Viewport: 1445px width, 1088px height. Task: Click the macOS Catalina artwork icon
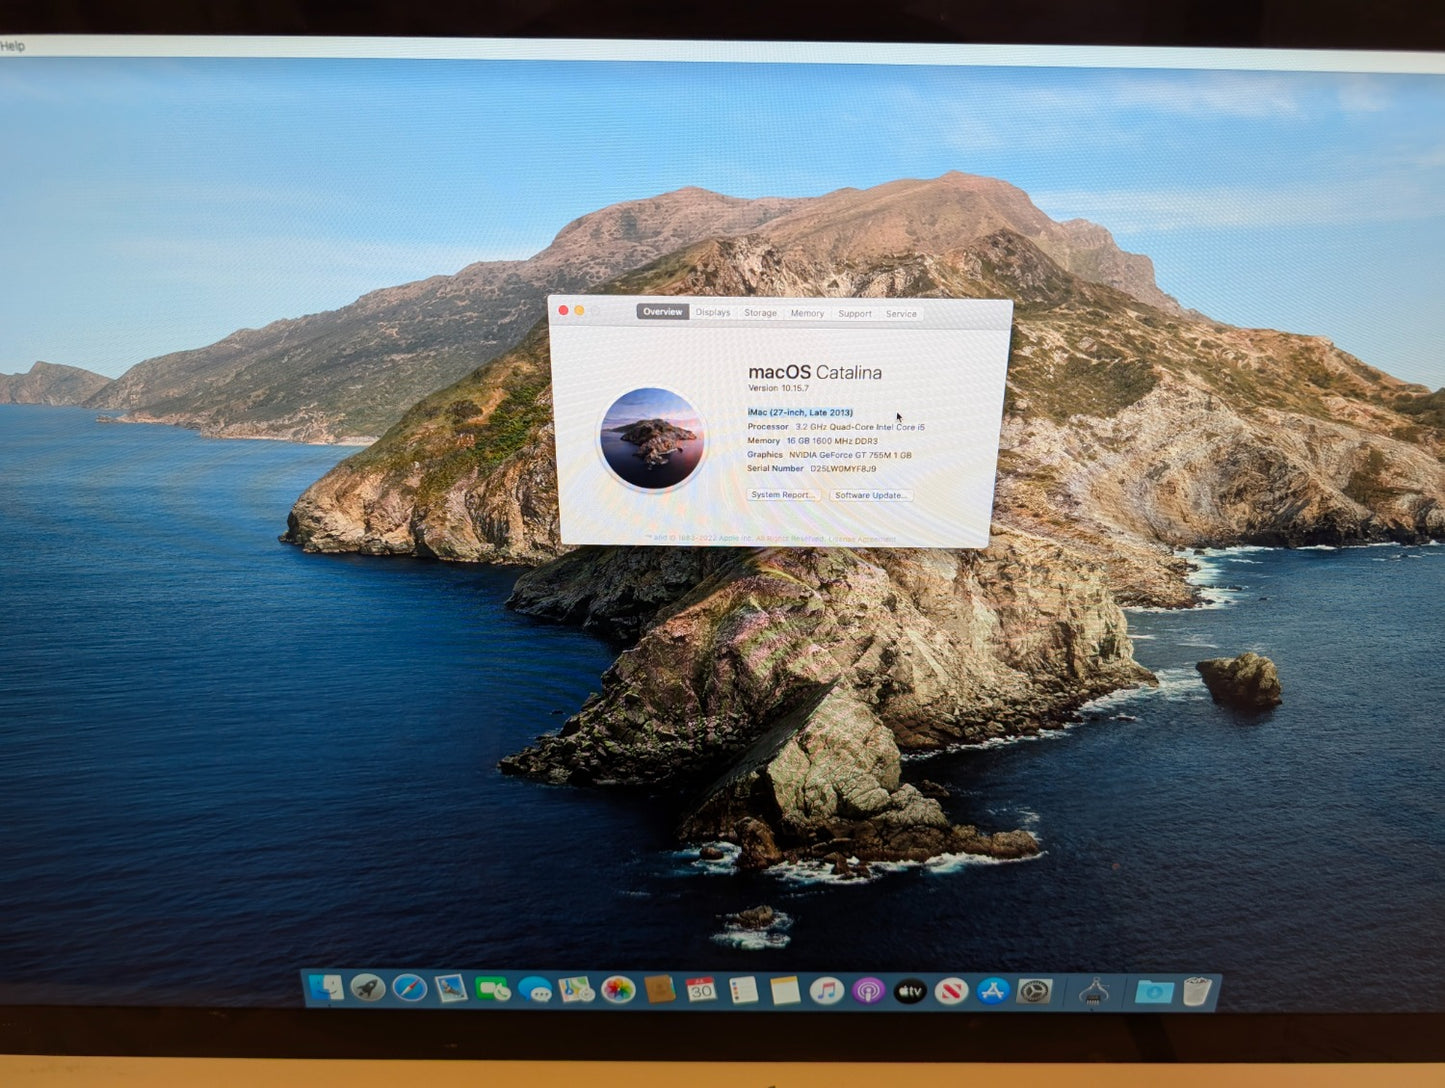pos(652,438)
